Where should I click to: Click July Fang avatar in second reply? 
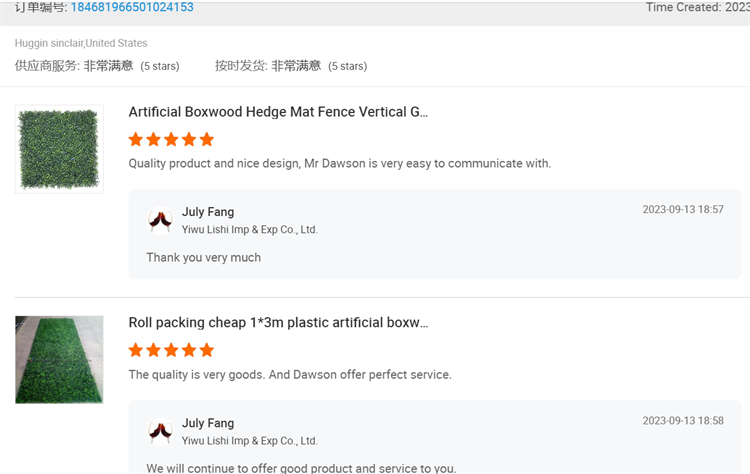(160, 431)
